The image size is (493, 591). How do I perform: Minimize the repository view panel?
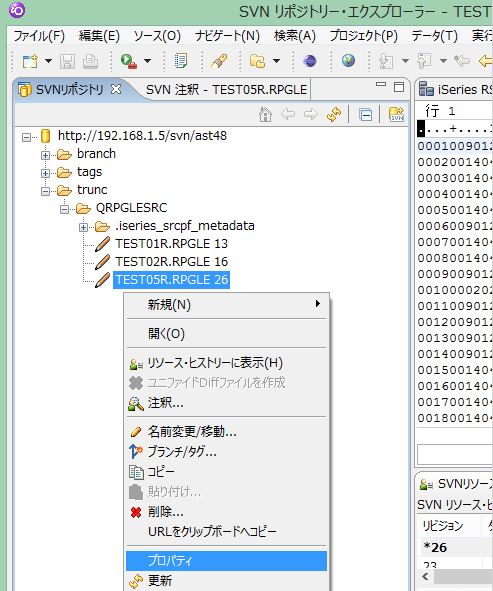click(381, 84)
